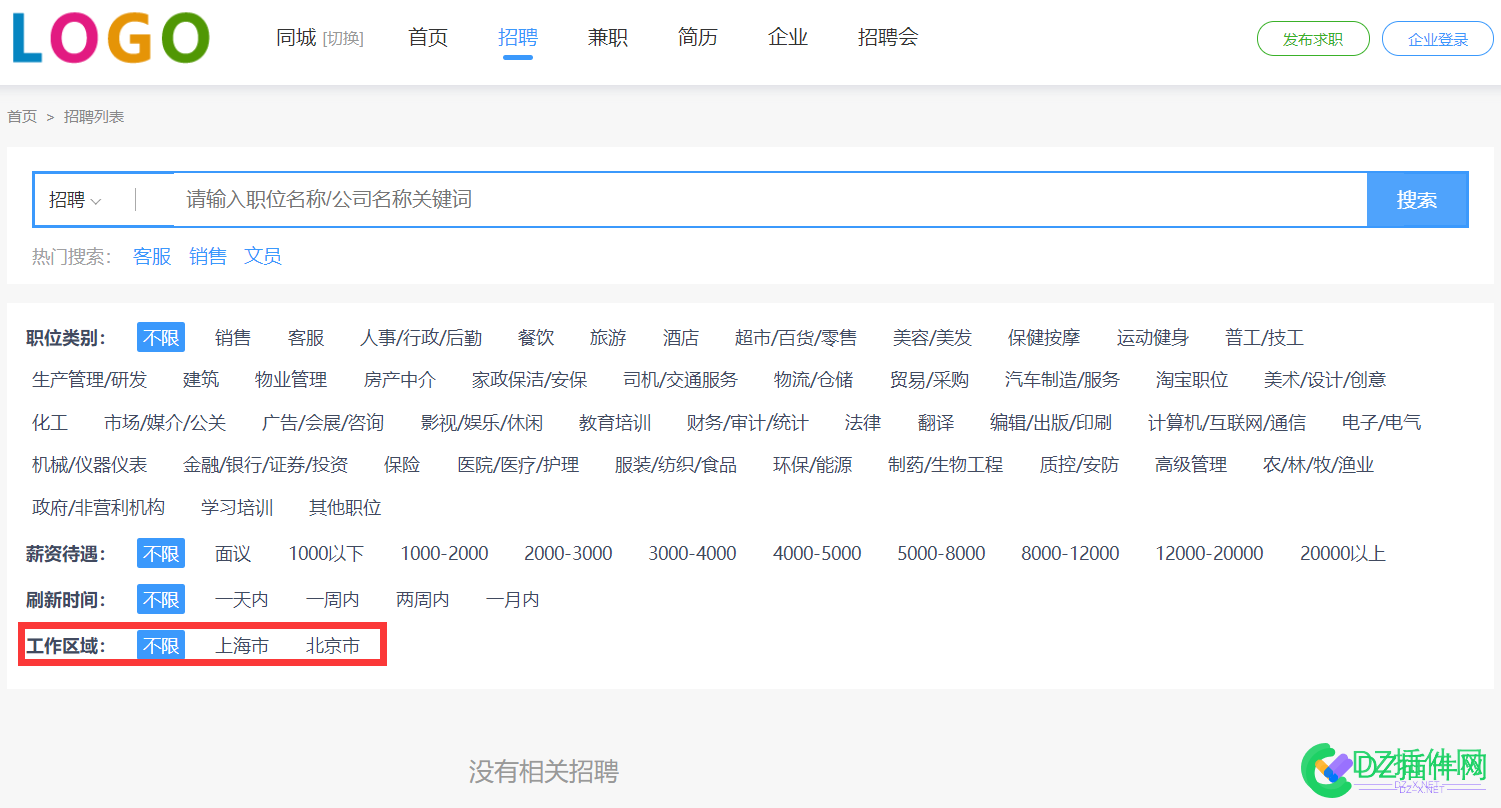The image size is (1501, 808).
Task: Filter job category by 教育培训
Action: [x=615, y=423]
